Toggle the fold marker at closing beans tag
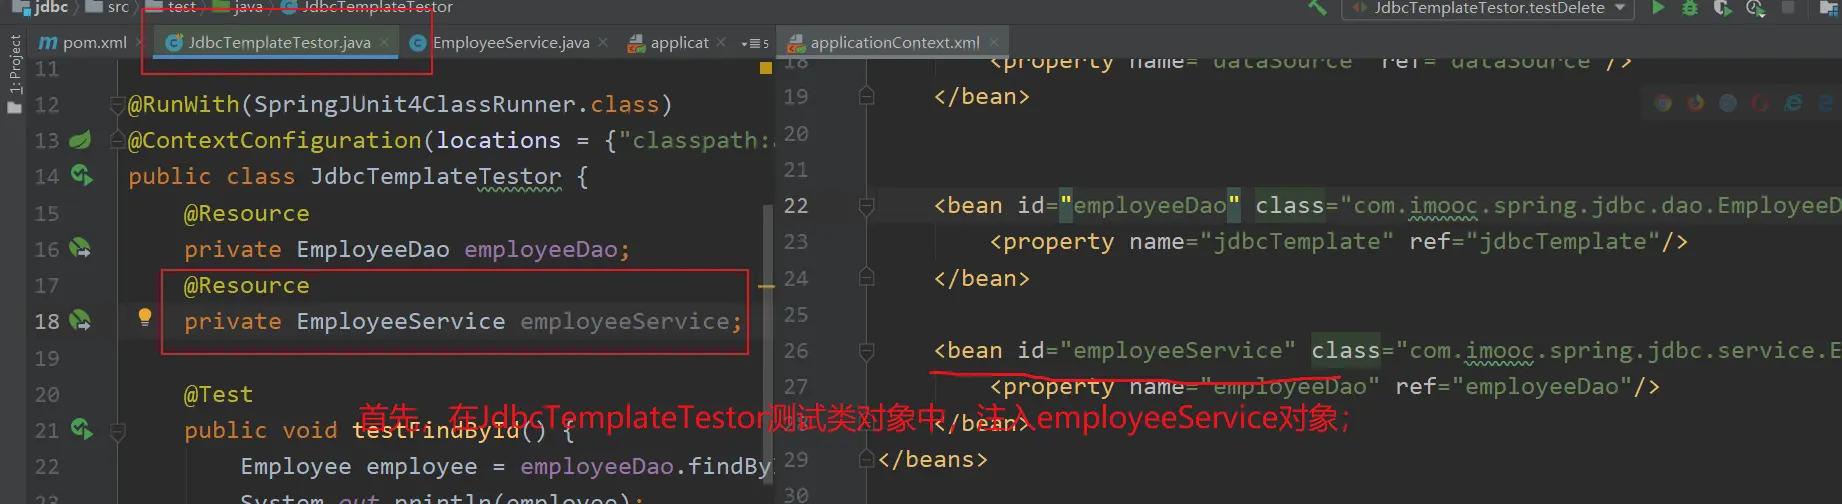Viewport: 1842px width, 504px height. pyautogui.click(x=866, y=460)
